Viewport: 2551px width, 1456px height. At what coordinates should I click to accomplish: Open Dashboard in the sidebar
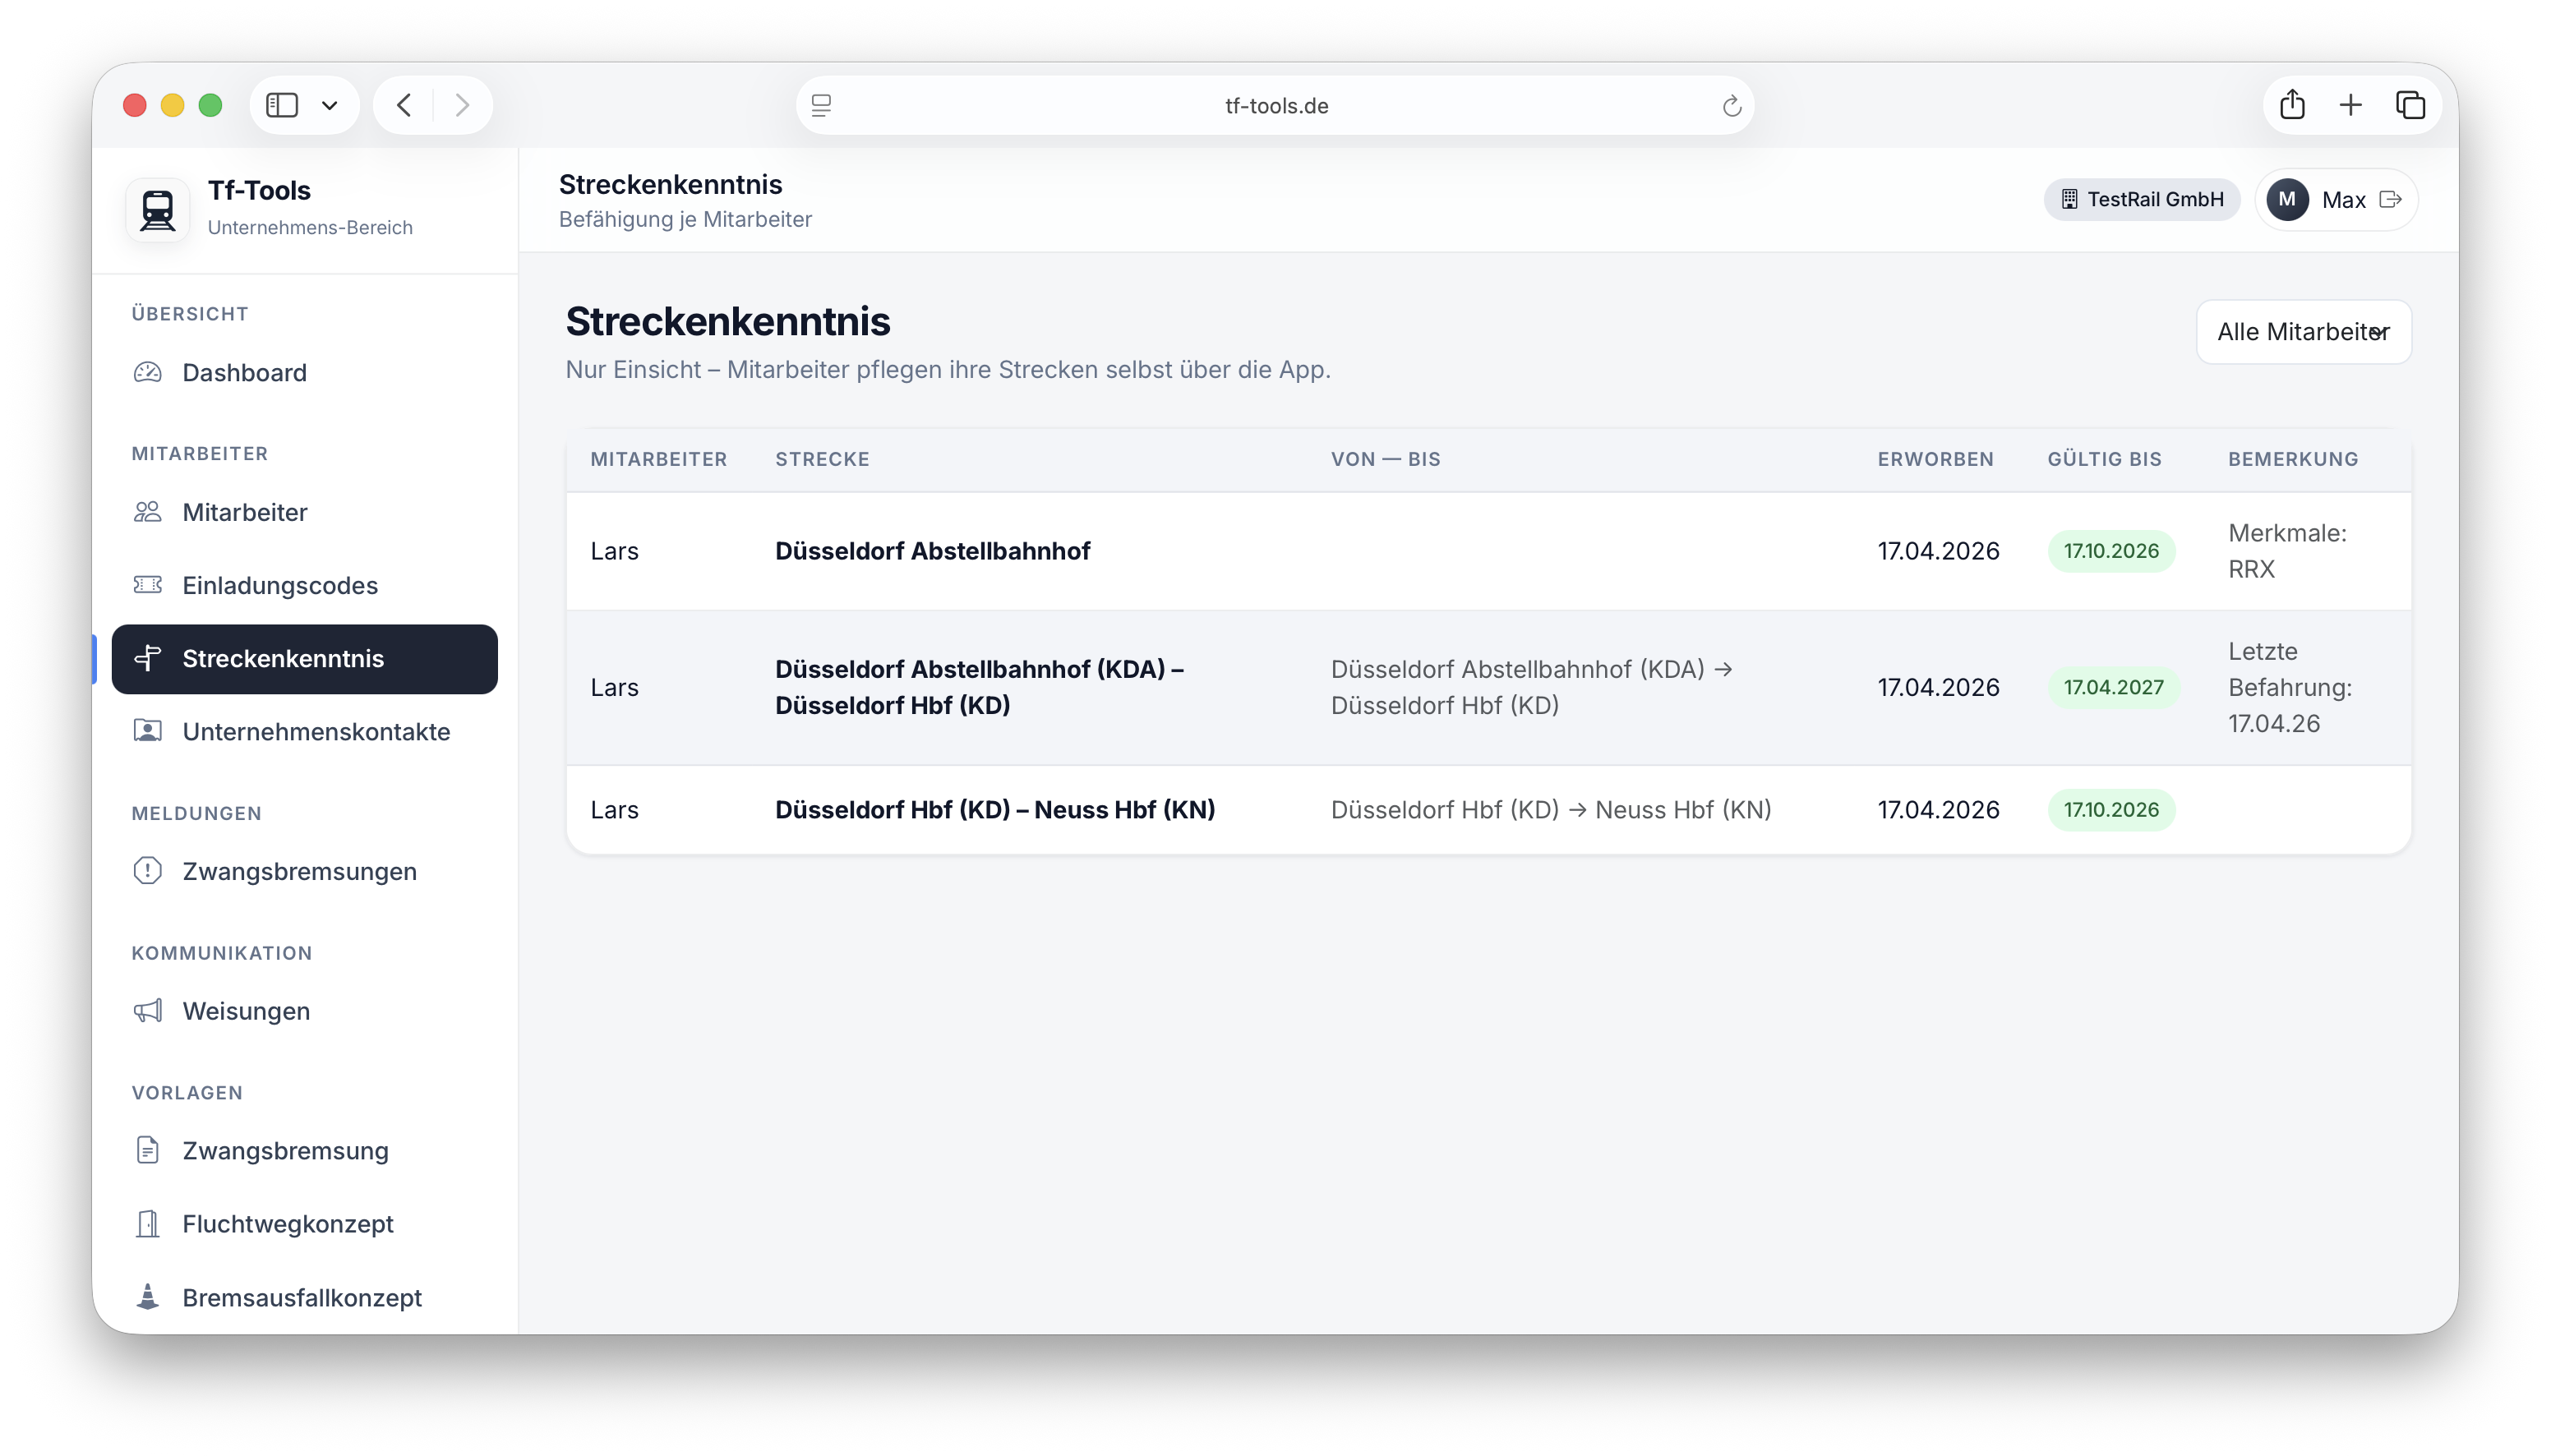244,373
